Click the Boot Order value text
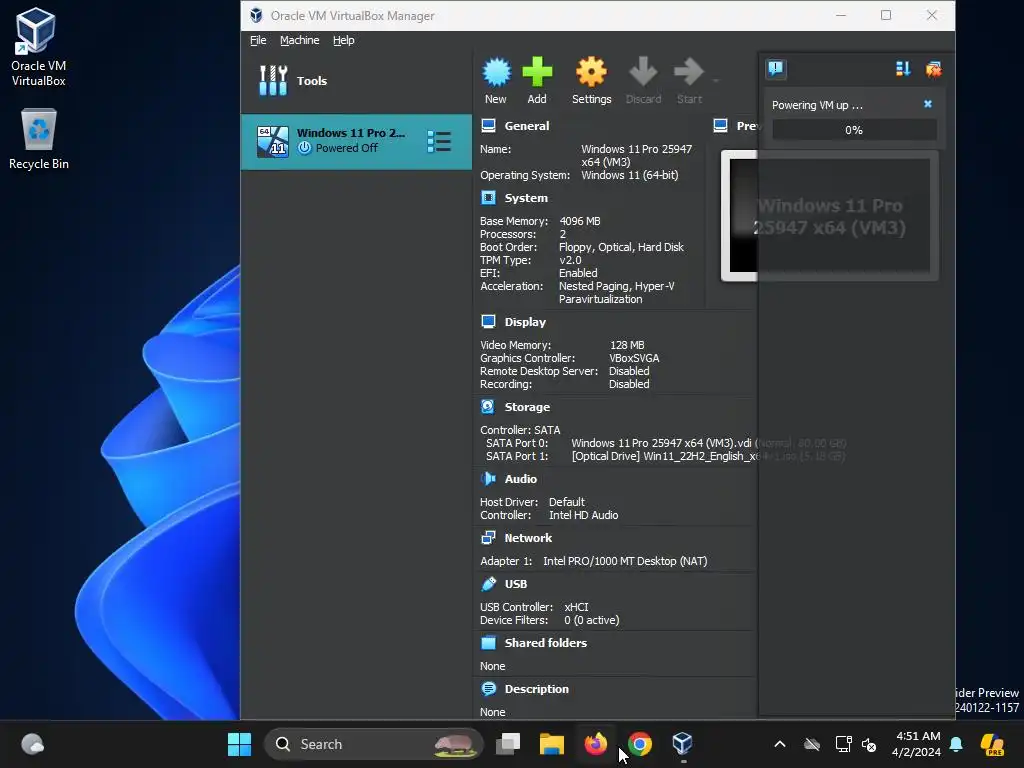This screenshot has width=1024, height=768. click(x=621, y=248)
